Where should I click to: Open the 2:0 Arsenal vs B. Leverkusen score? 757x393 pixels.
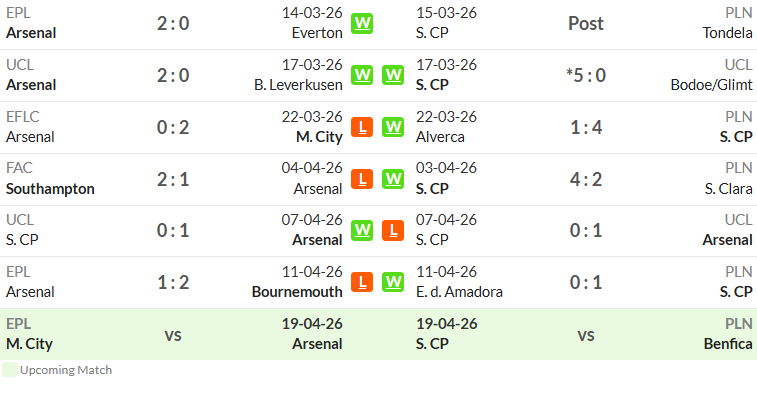[173, 75]
